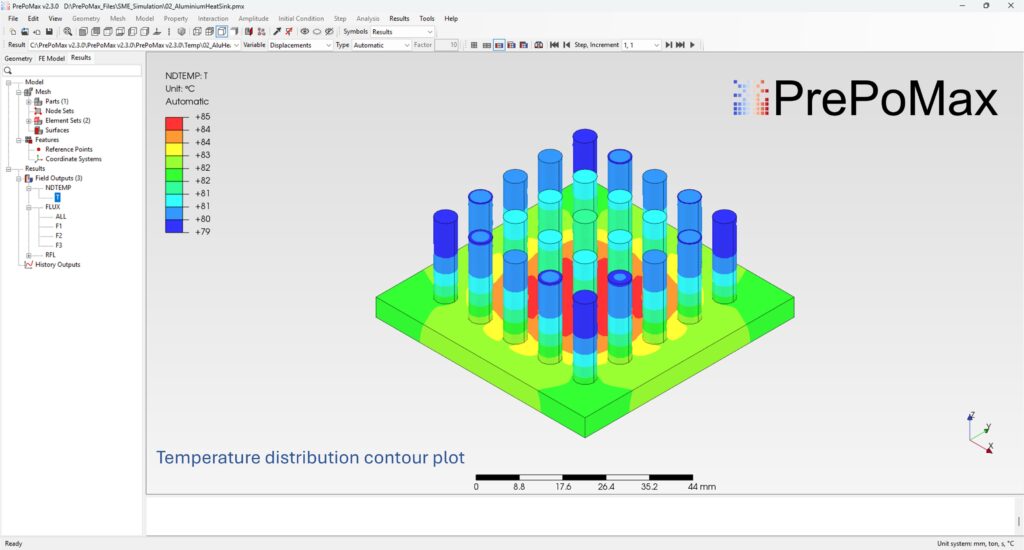The width and height of the screenshot is (1024, 550).
Task: Jump to the last step increment
Action: click(681, 45)
